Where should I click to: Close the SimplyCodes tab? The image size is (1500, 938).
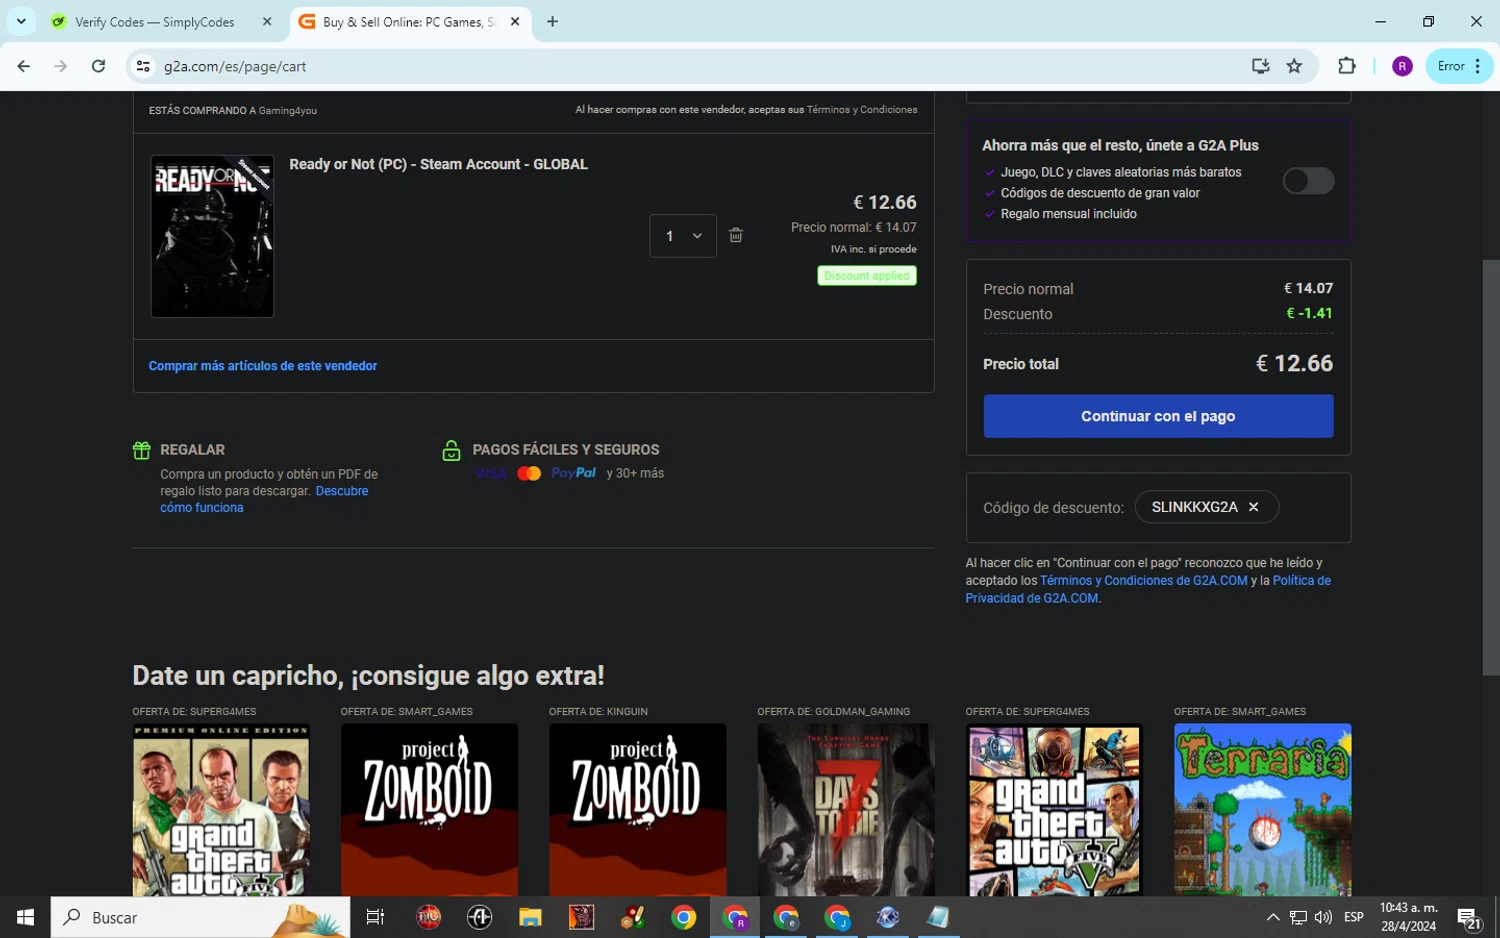click(x=267, y=22)
